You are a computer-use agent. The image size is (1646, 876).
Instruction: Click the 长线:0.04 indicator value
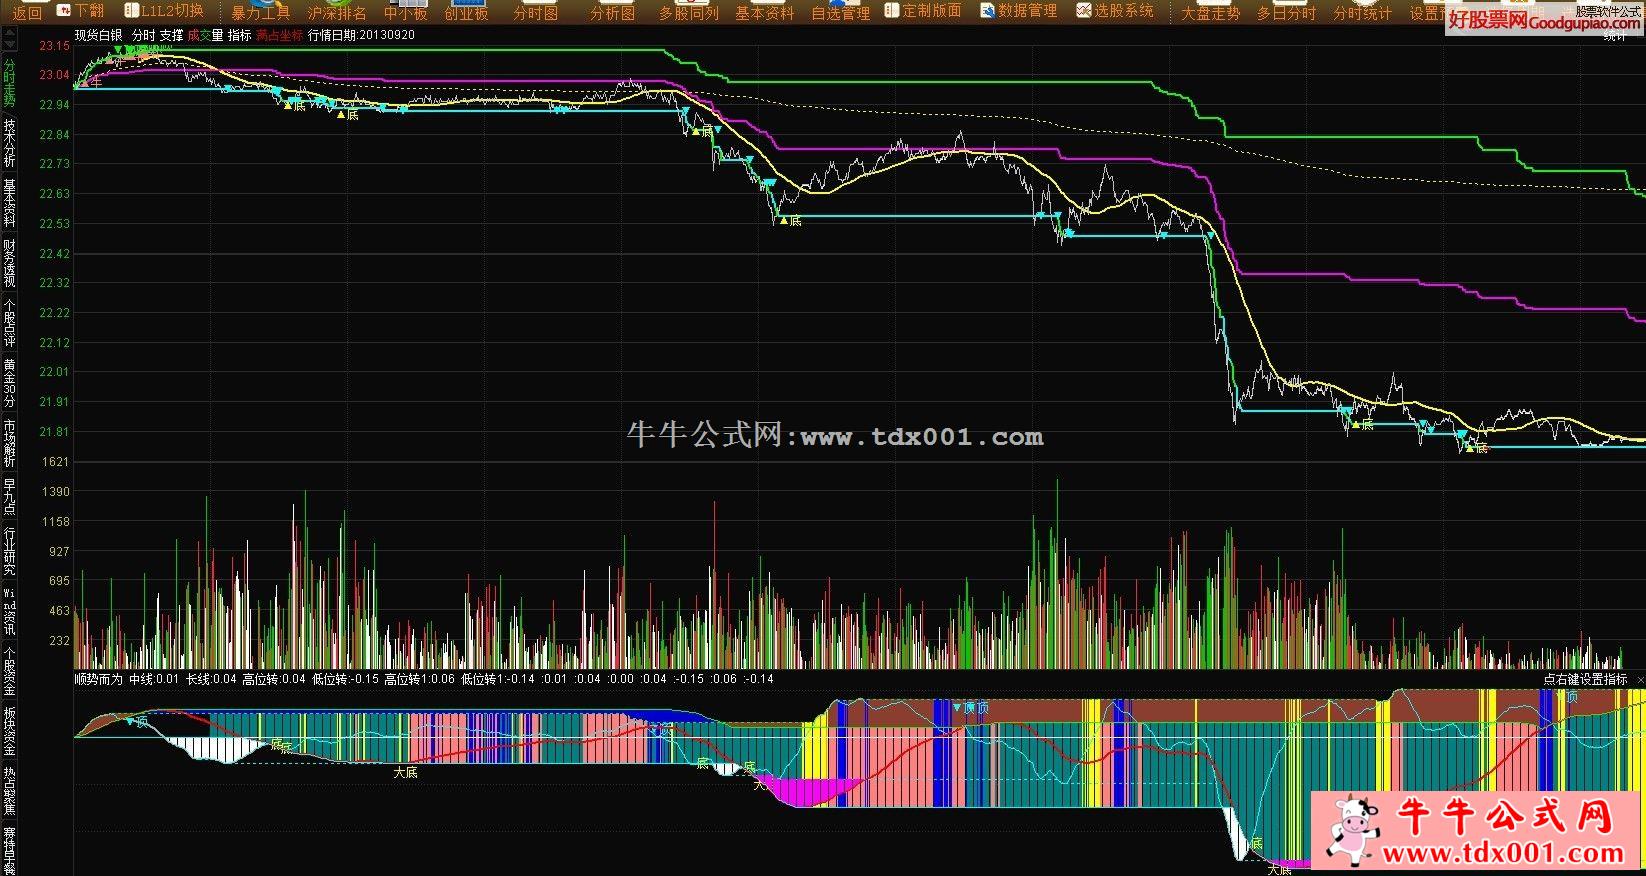click(211, 679)
